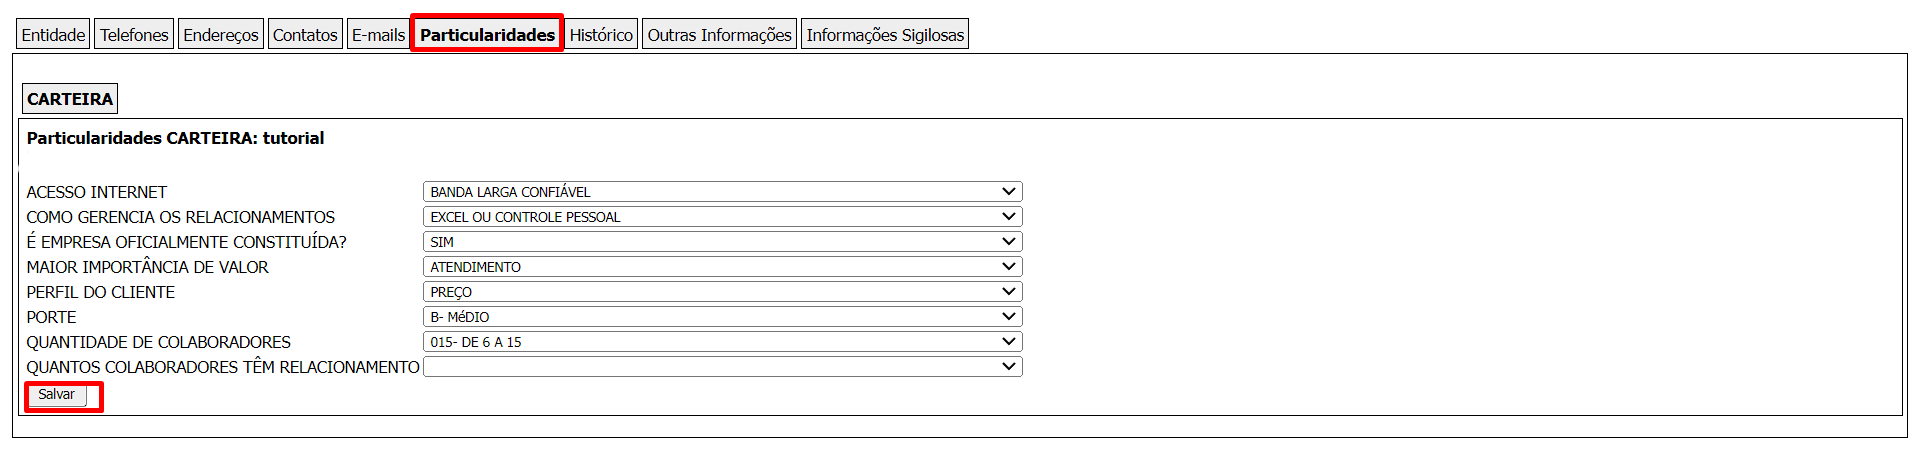Expand the PORTE dropdown
The image size is (1919, 461).
click(x=722, y=317)
